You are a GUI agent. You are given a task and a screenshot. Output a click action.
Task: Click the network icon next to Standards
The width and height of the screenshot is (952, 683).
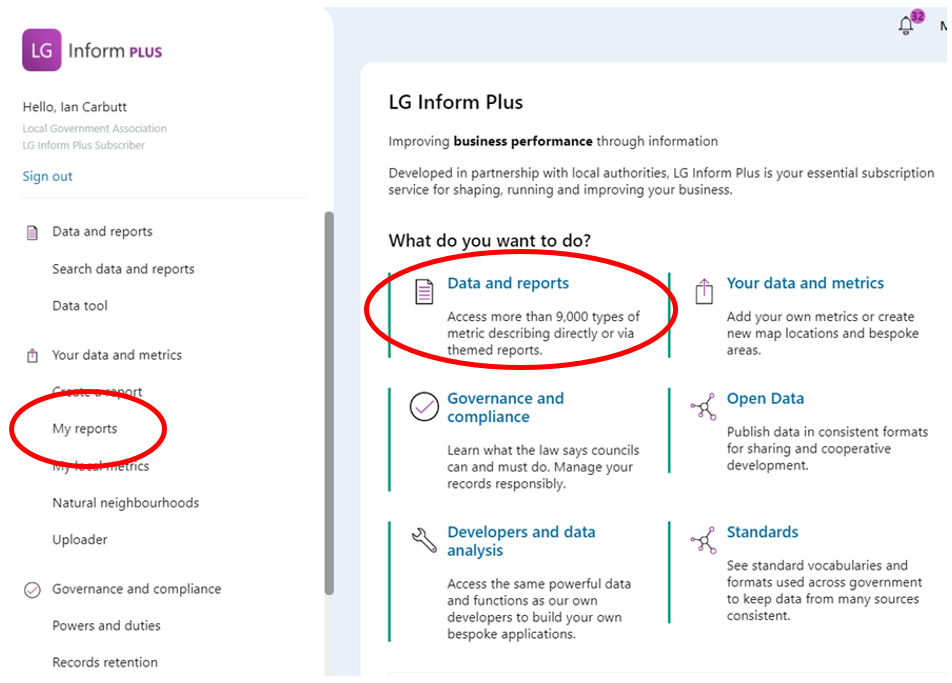pos(704,540)
